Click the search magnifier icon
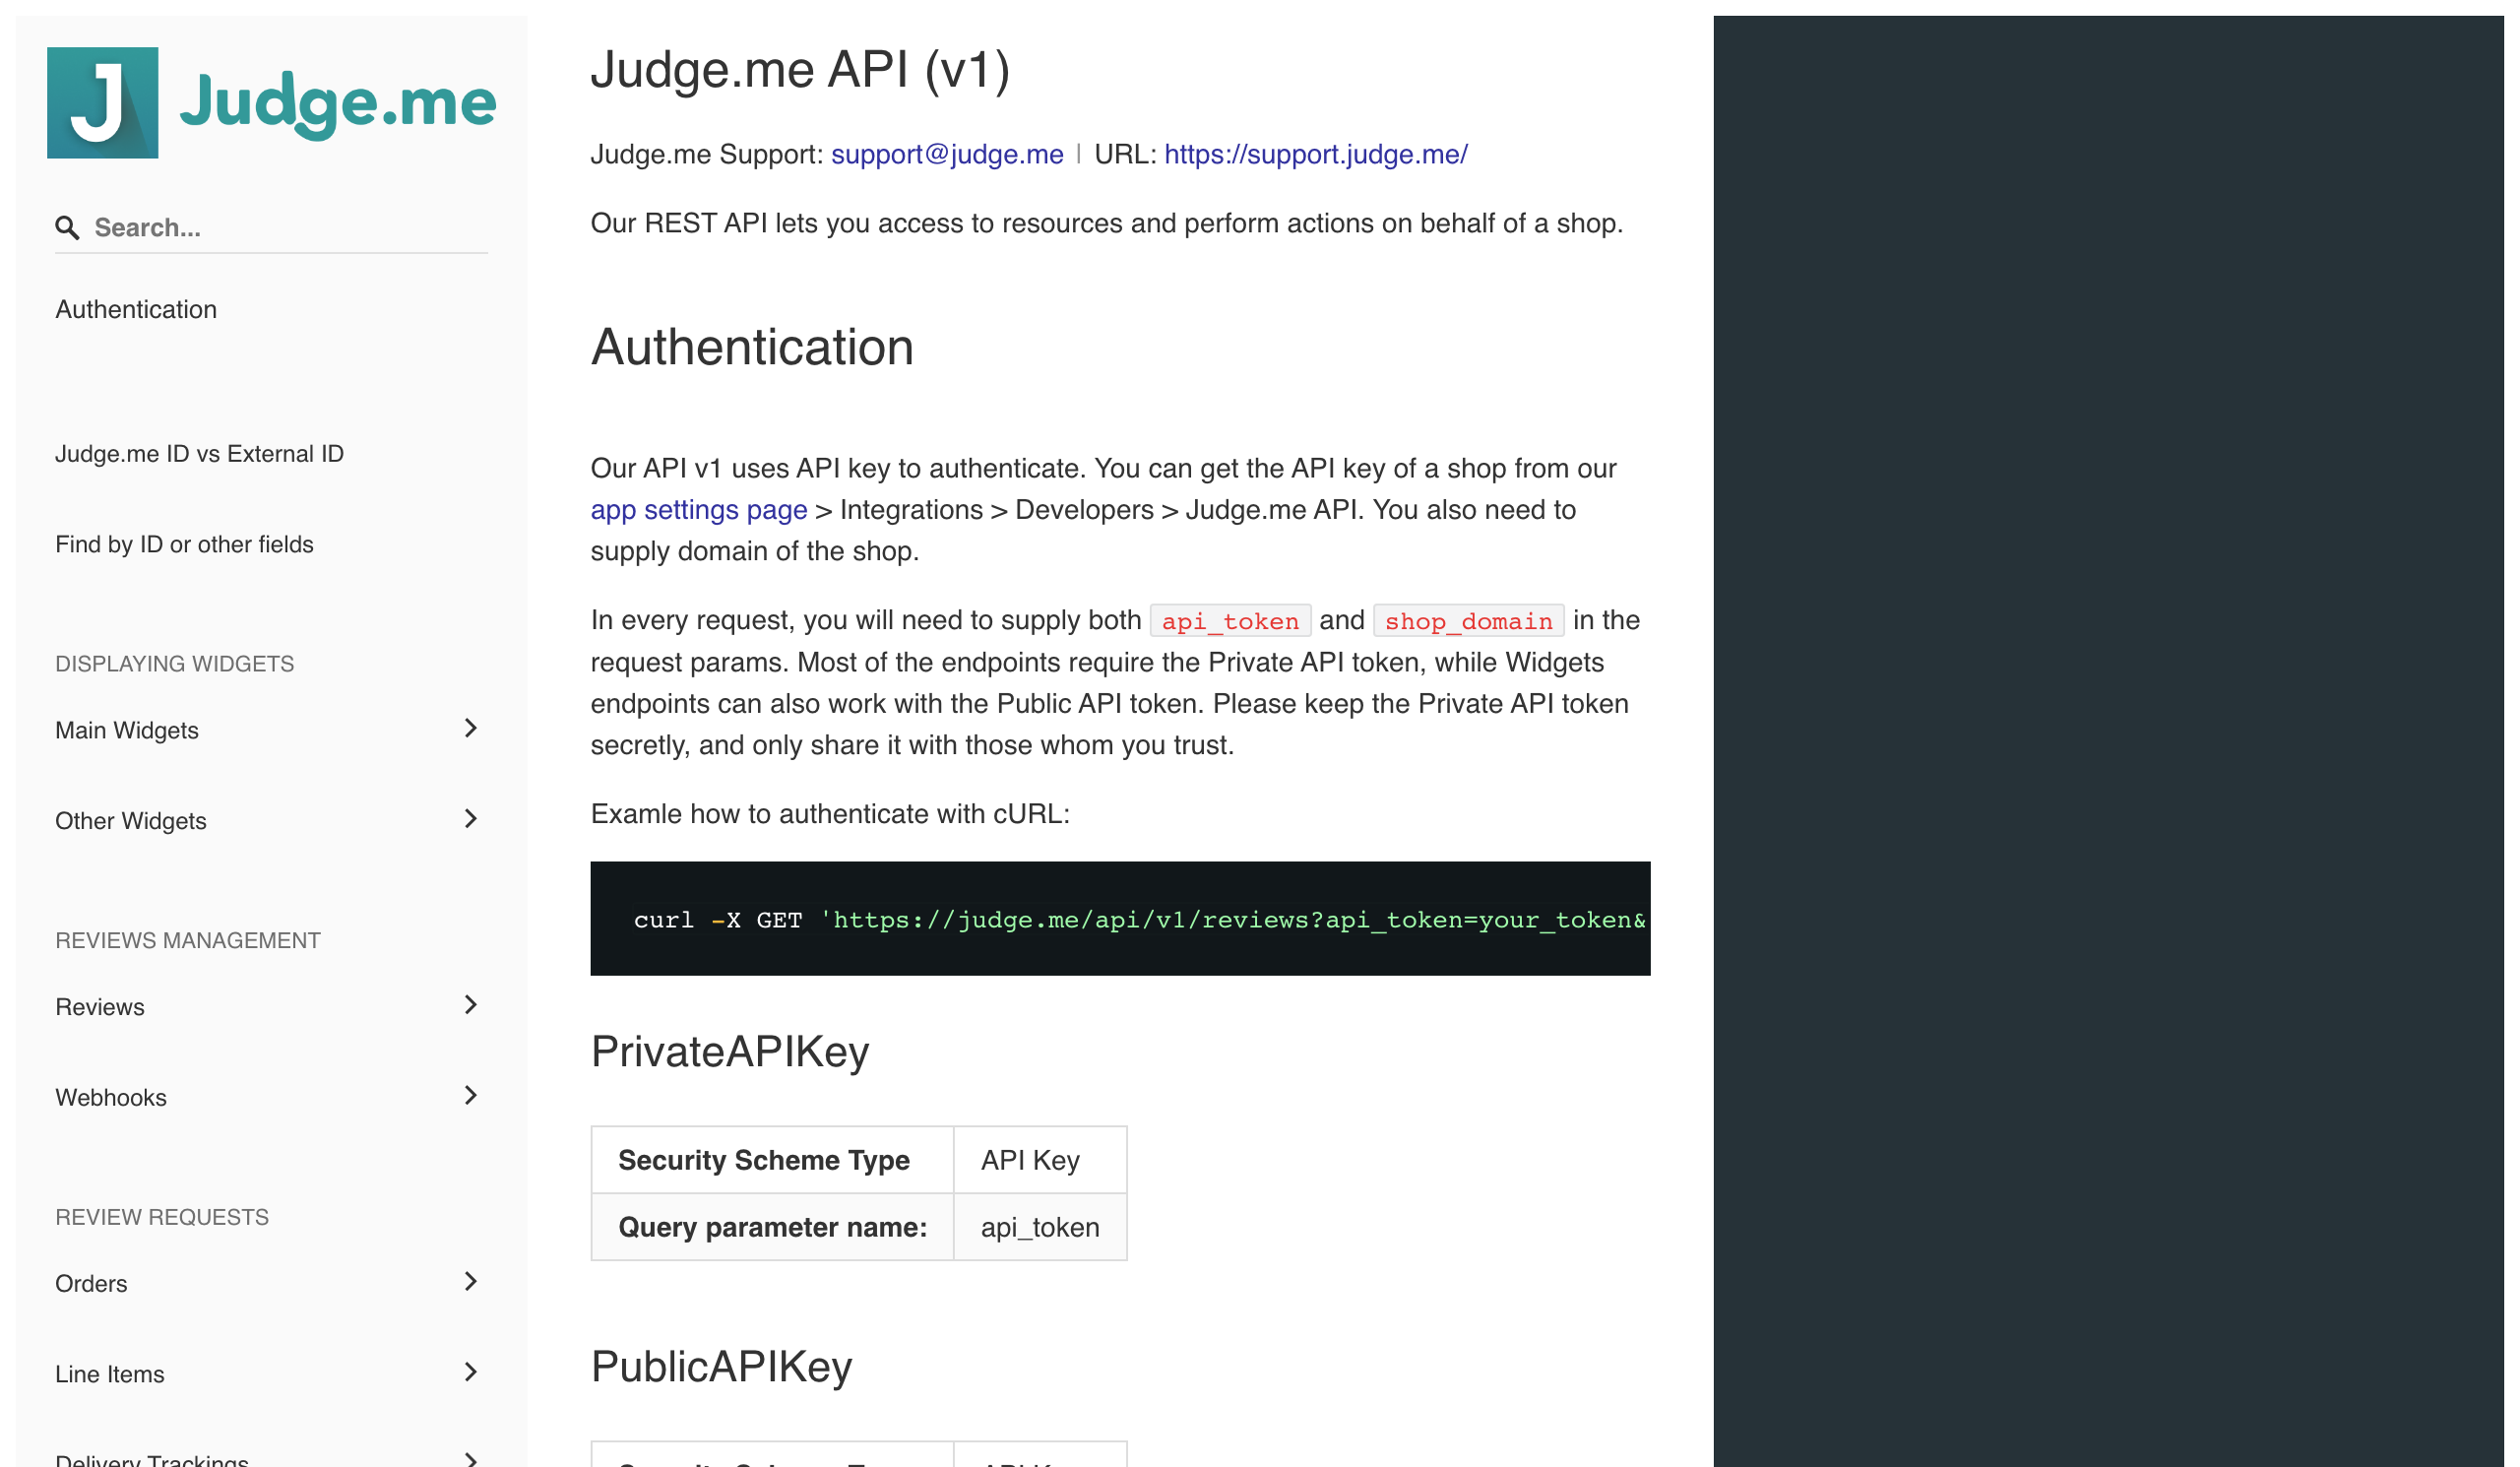 click(x=67, y=228)
